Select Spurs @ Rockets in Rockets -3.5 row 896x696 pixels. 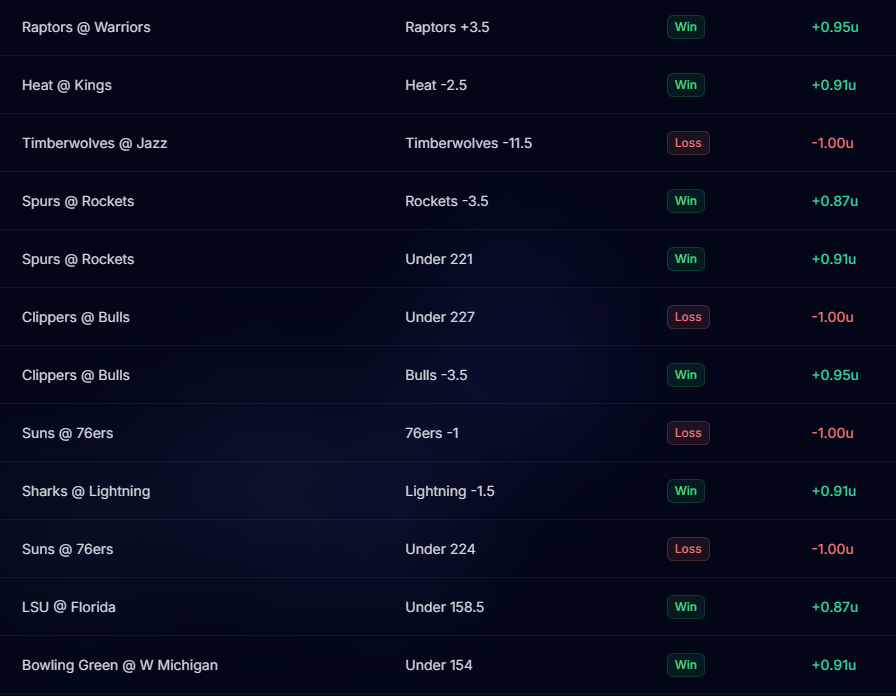pyautogui.click(x=78, y=201)
